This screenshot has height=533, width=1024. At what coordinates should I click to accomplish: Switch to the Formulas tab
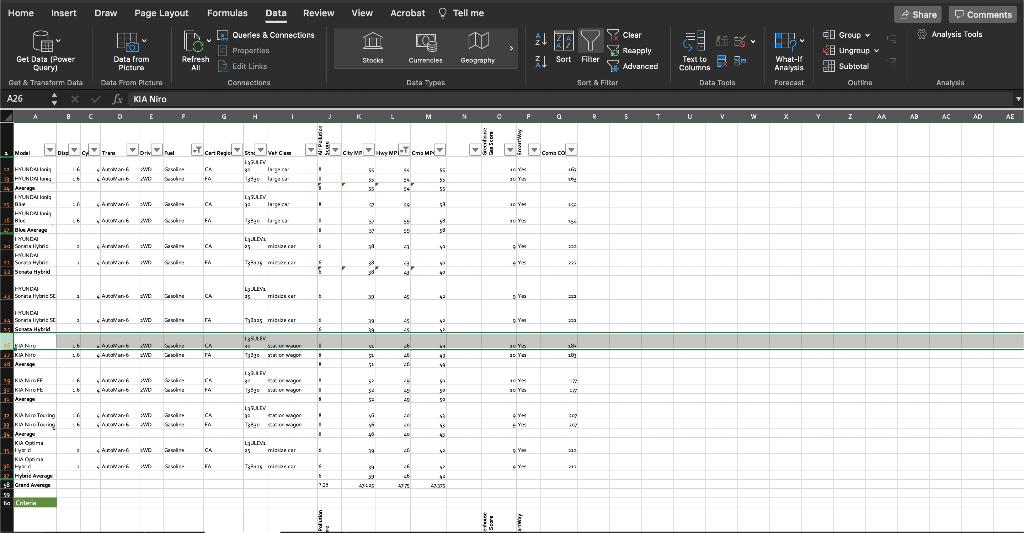click(227, 13)
